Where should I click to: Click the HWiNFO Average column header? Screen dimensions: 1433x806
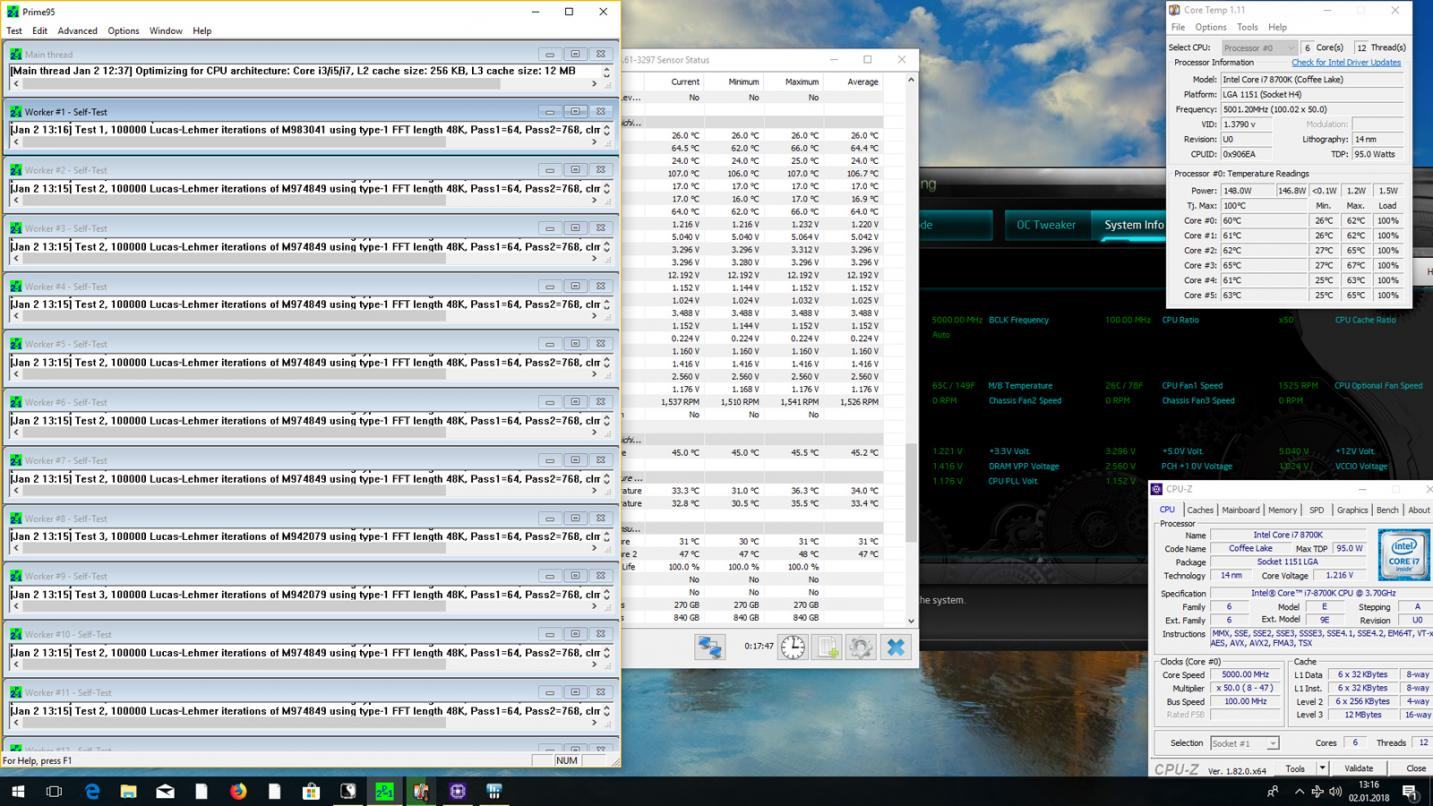(862, 82)
